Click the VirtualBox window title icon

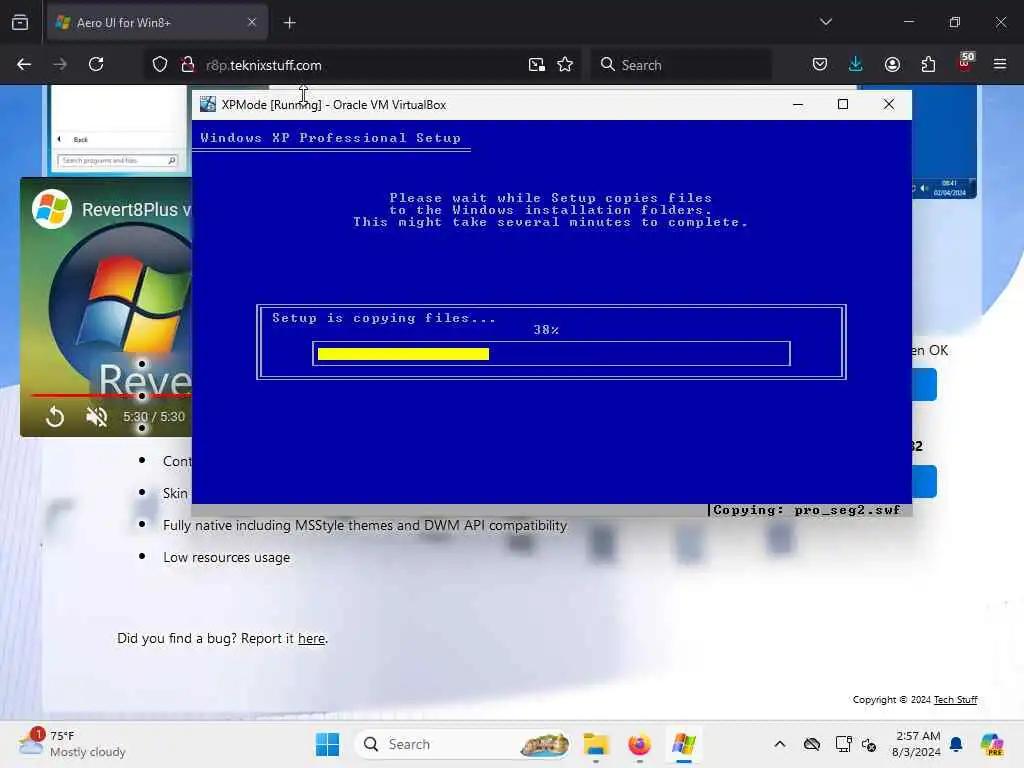click(x=208, y=104)
